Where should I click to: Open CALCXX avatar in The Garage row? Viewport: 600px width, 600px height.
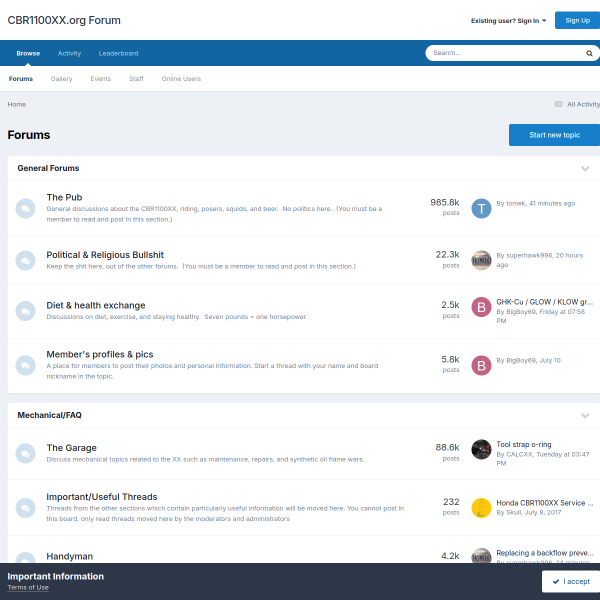point(481,449)
